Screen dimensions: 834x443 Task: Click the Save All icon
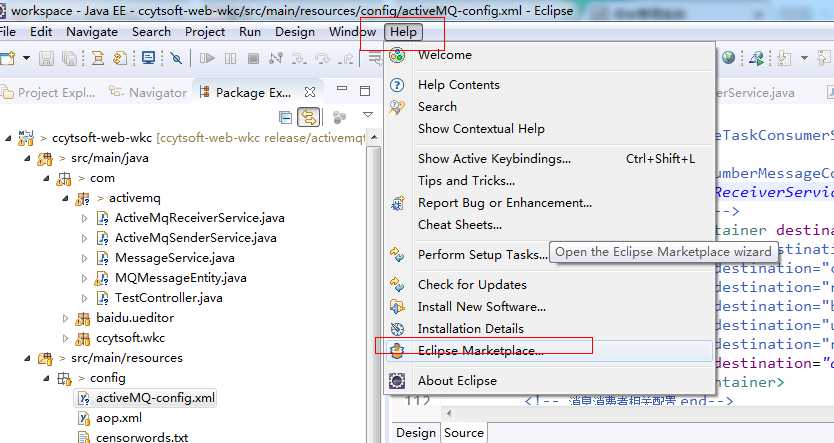[69, 58]
